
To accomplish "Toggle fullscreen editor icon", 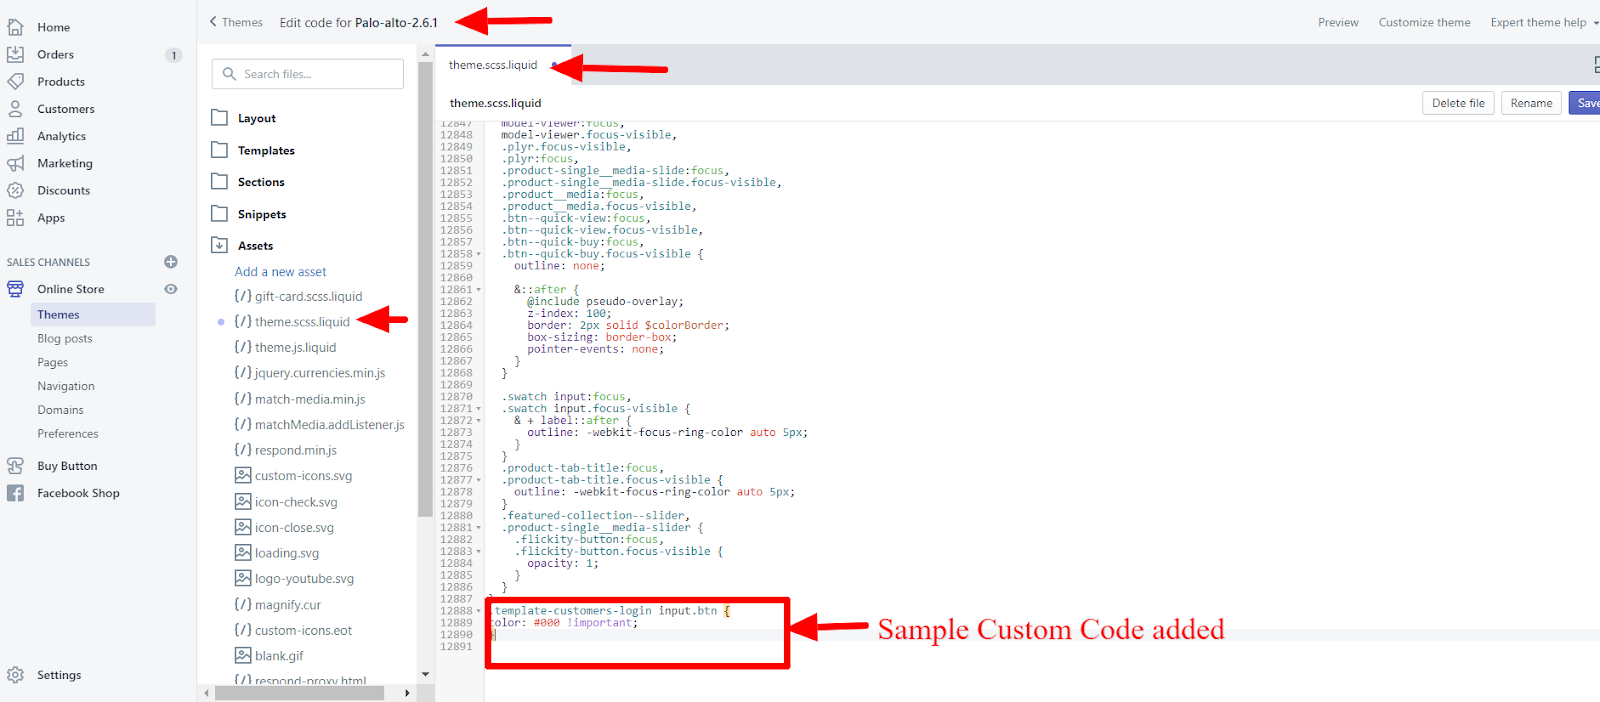I will pos(1596,65).
